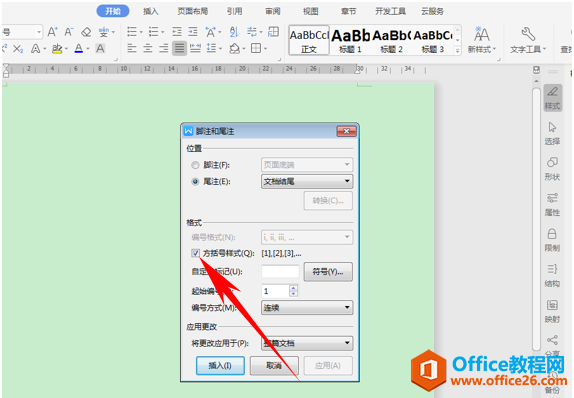Apply distributed alignment

[195, 48]
